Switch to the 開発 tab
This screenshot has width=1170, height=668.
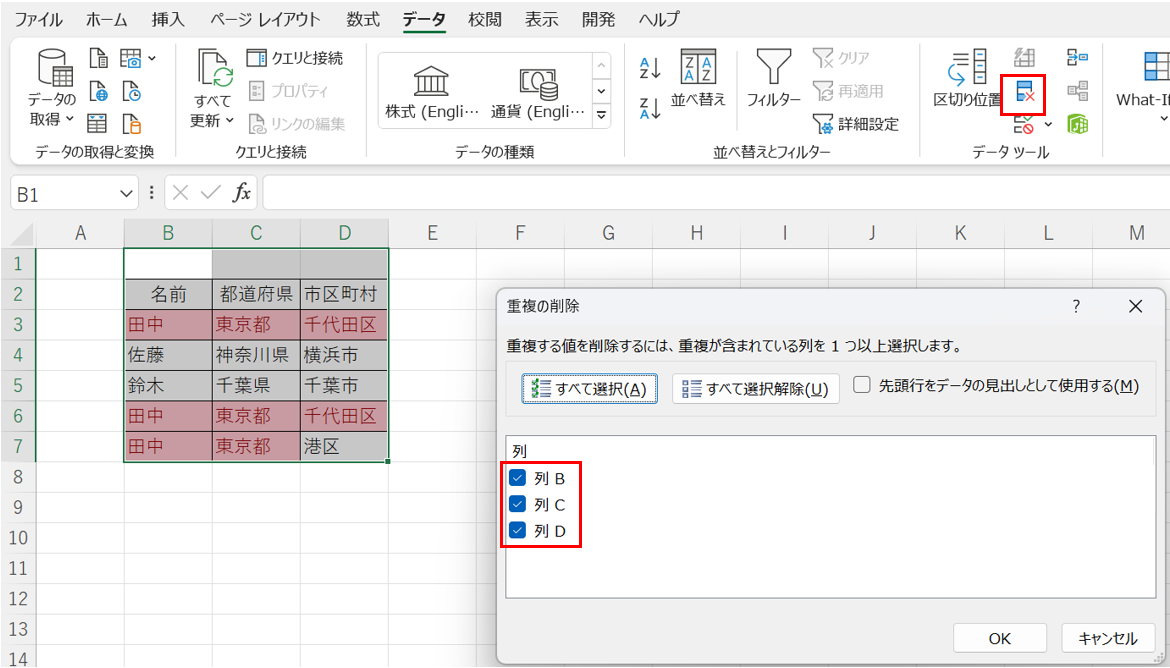(x=598, y=19)
